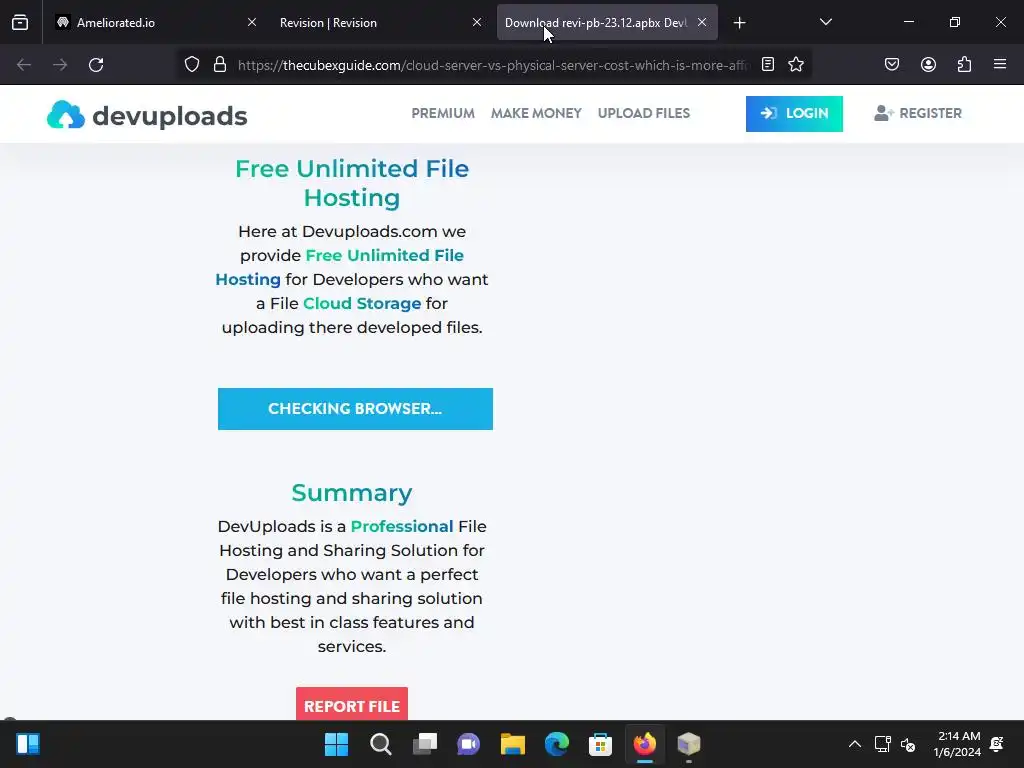Image resolution: width=1024 pixels, height=768 pixels.
Task: Open the extensions puzzle icon
Action: [x=964, y=65]
